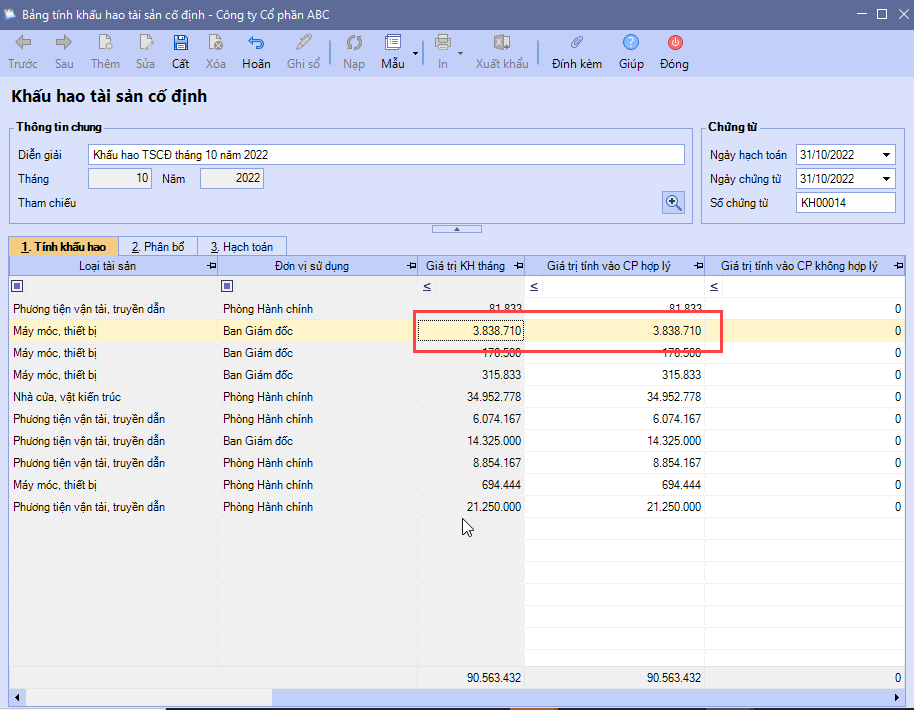Open the Mẫu template icon
The height and width of the screenshot is (710, 914).
393,43
